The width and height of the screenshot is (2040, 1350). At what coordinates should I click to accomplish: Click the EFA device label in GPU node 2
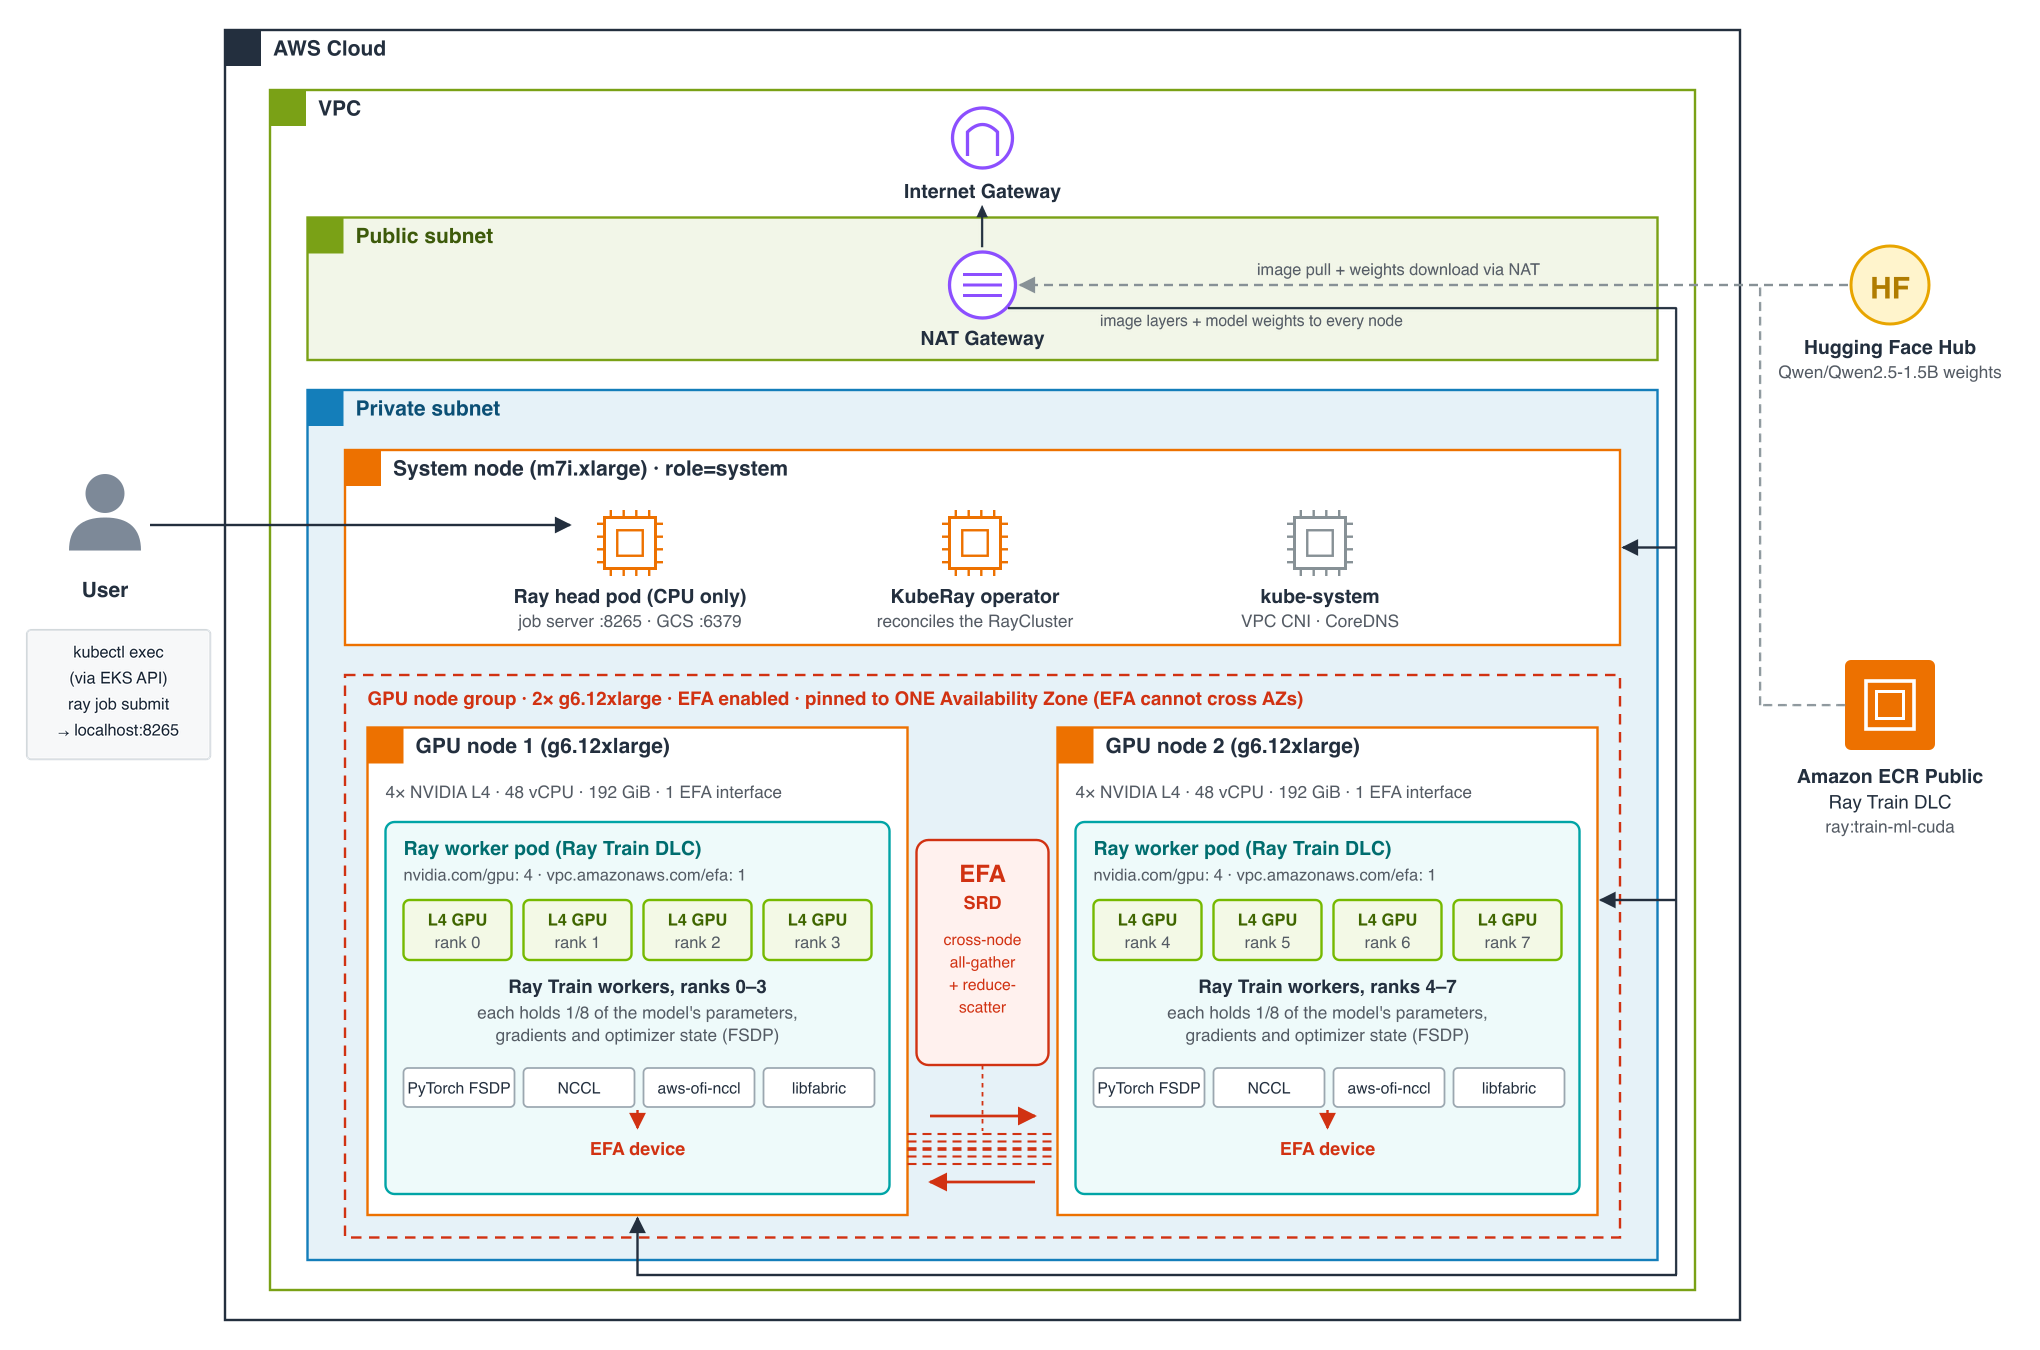(1327, 1149)
